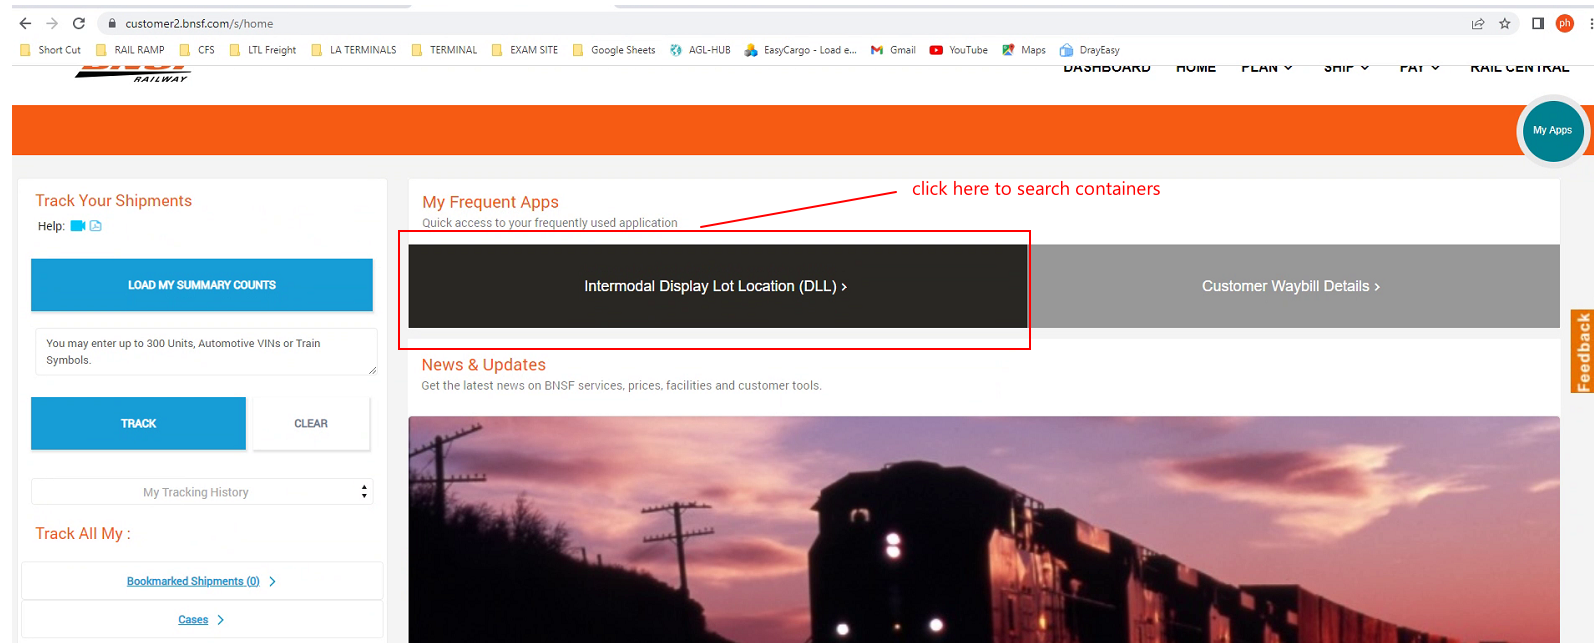Click the help video camera icon
This screenshot has height=643, width=1594.
tap(77, 226)
